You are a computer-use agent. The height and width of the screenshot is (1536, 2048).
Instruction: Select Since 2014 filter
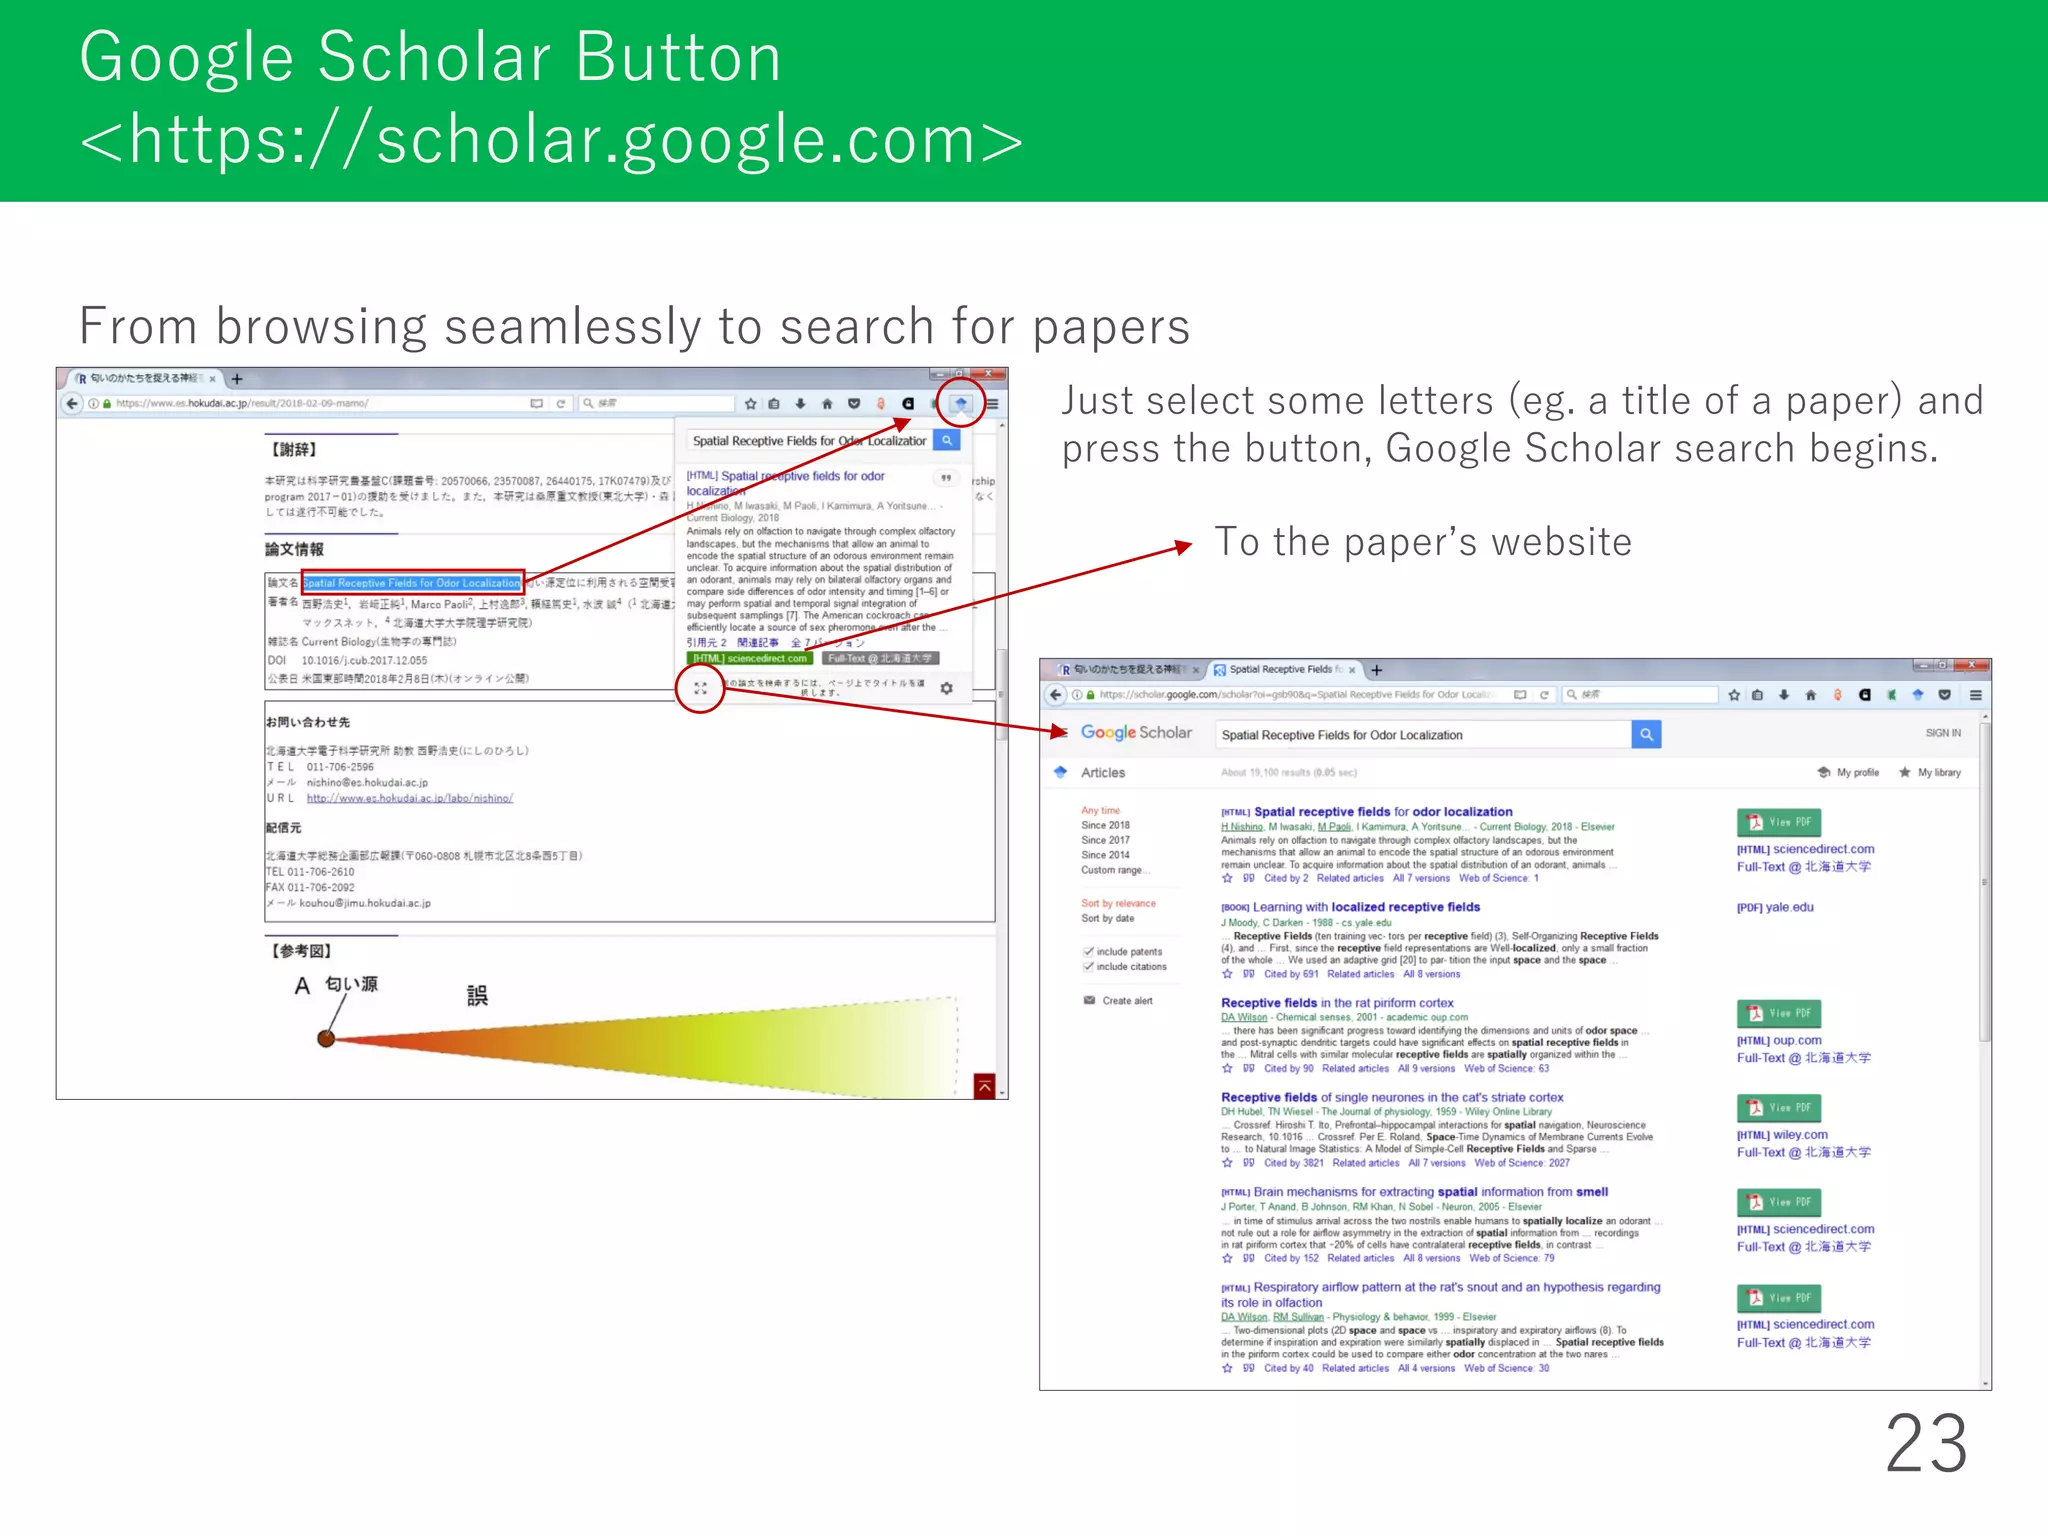tap(1105, 855)
